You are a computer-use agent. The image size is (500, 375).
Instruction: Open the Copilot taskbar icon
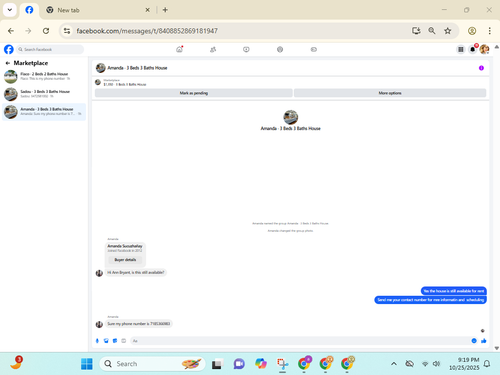[x=261, y=364]
